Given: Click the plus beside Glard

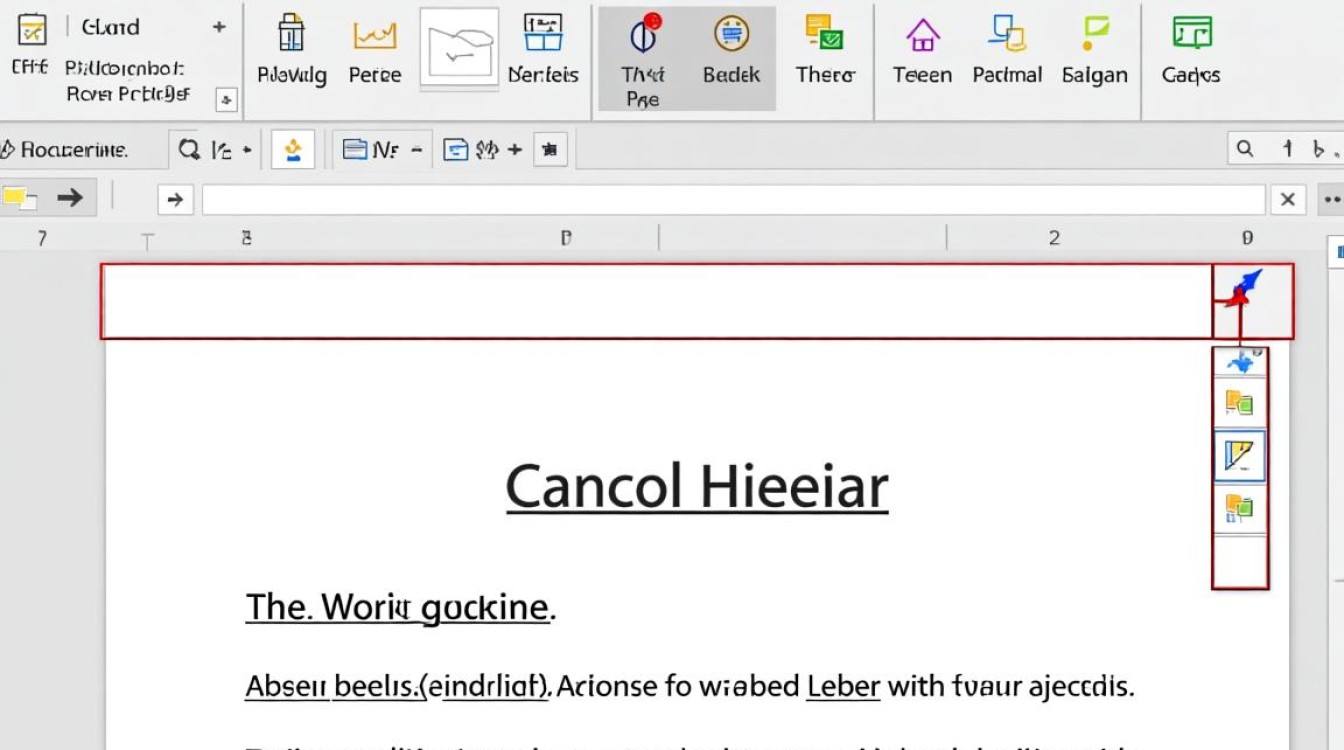Looking at the screenshot, I should tap(219, 27).
